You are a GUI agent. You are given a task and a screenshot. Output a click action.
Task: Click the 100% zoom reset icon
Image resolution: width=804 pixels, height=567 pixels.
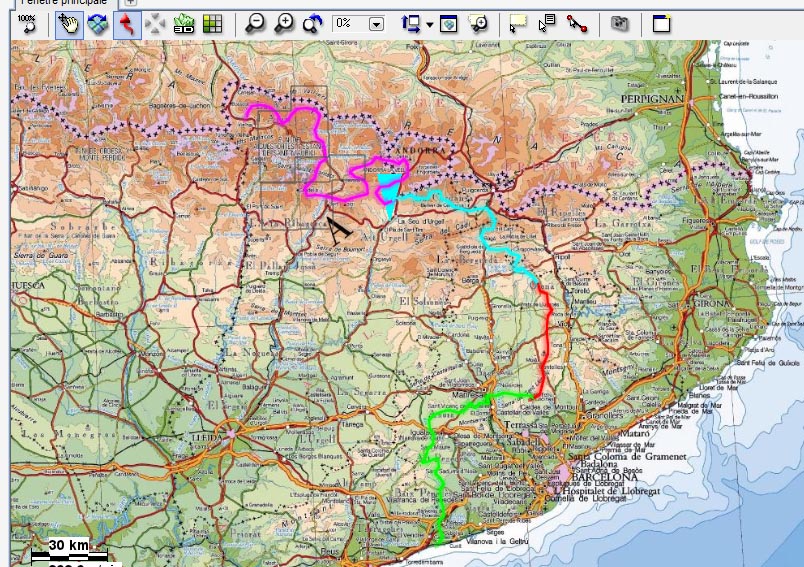[27, 24]
